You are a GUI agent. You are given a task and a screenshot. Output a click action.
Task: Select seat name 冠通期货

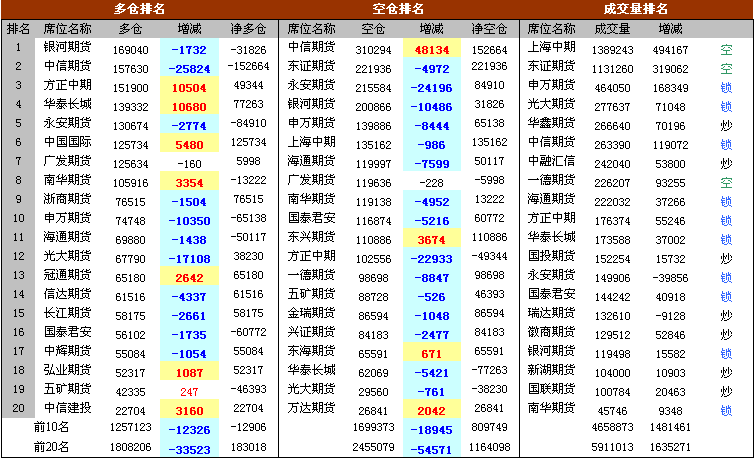67,275
